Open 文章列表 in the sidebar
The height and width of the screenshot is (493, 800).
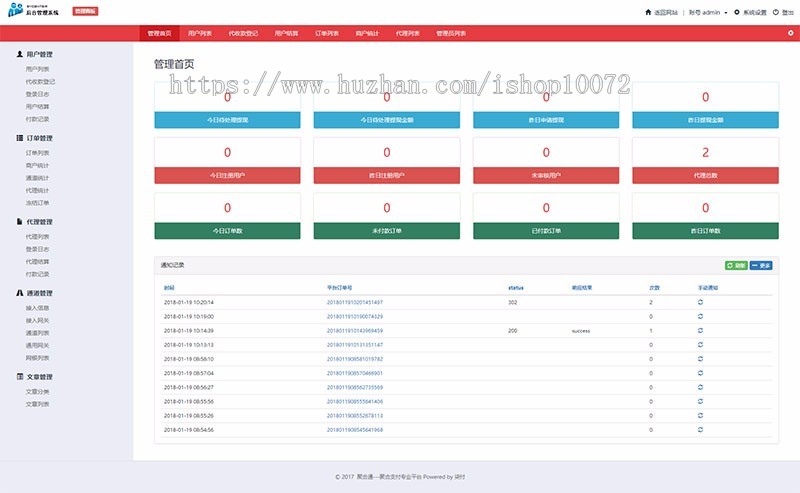pyautogui.click(x=37, y=404)
